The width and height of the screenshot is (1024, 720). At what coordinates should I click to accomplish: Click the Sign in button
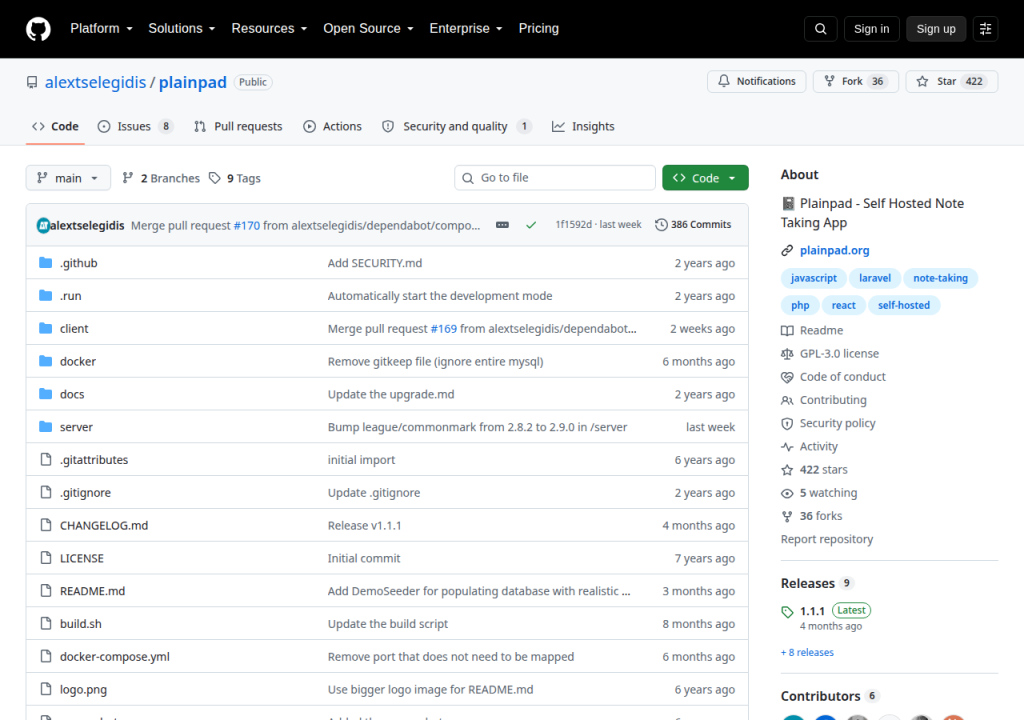tap(871, 29)
